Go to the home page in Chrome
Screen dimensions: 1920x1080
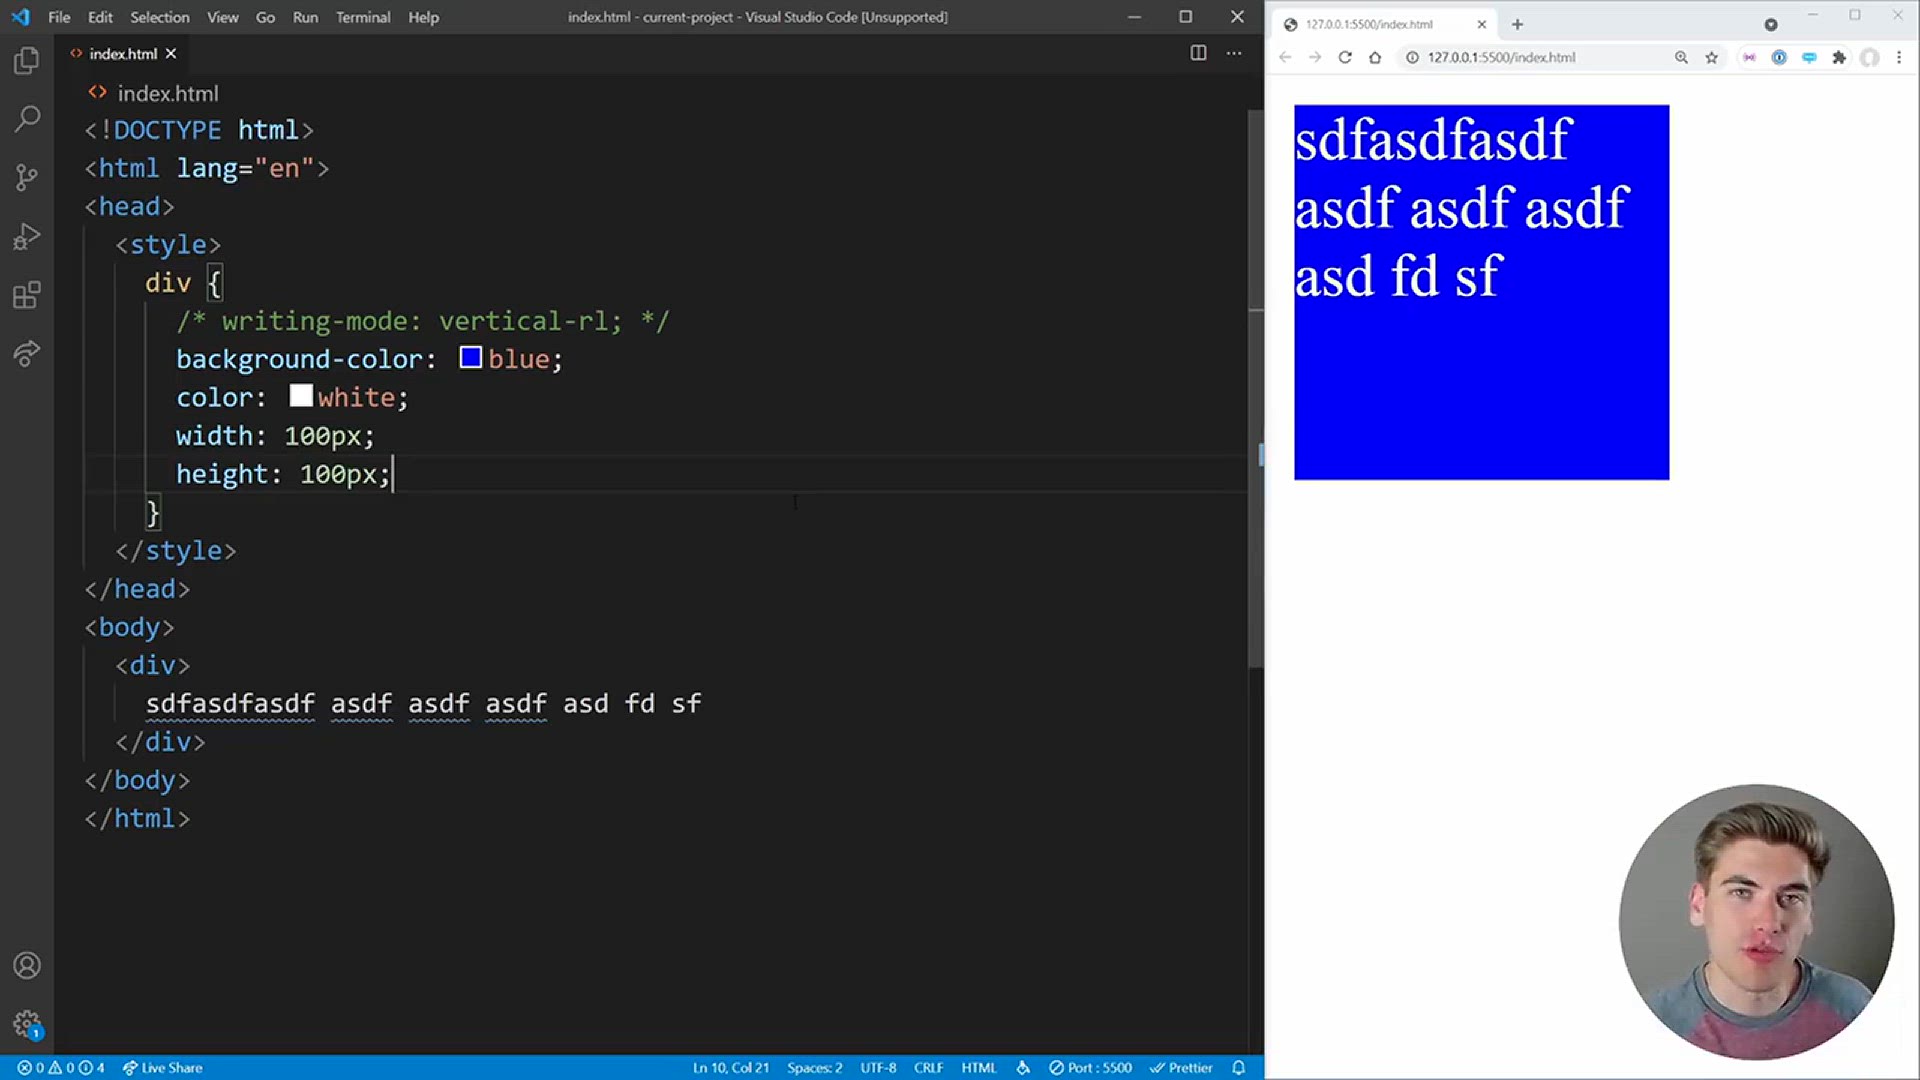point(1375,57)
